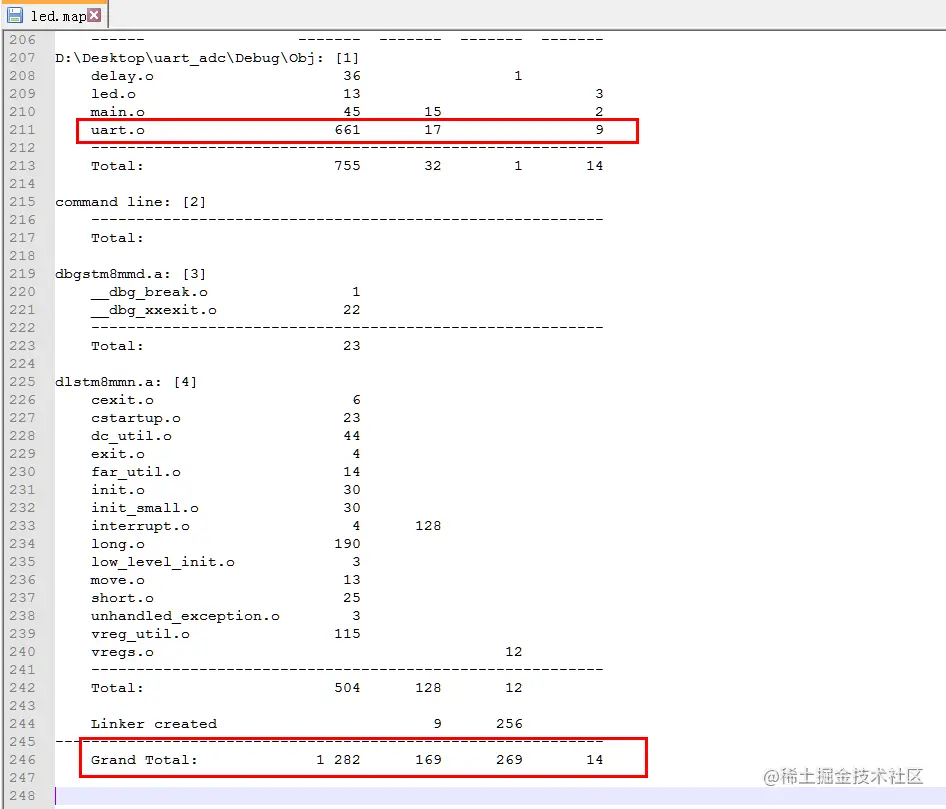Click the init.o entry on line 231
Image resolution: width=946 pixels, height=809 pixels.
[118, 490]
